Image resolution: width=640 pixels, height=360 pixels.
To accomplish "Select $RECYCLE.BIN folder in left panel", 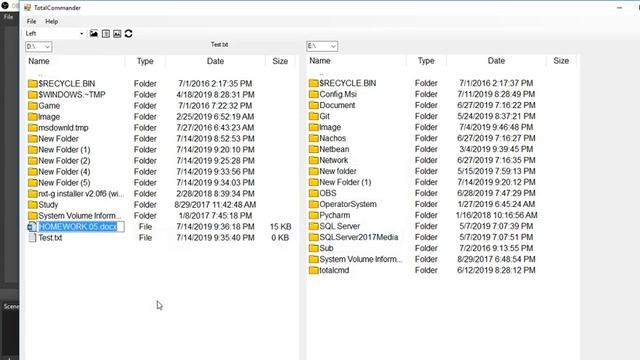I will (x=62, y=84).
